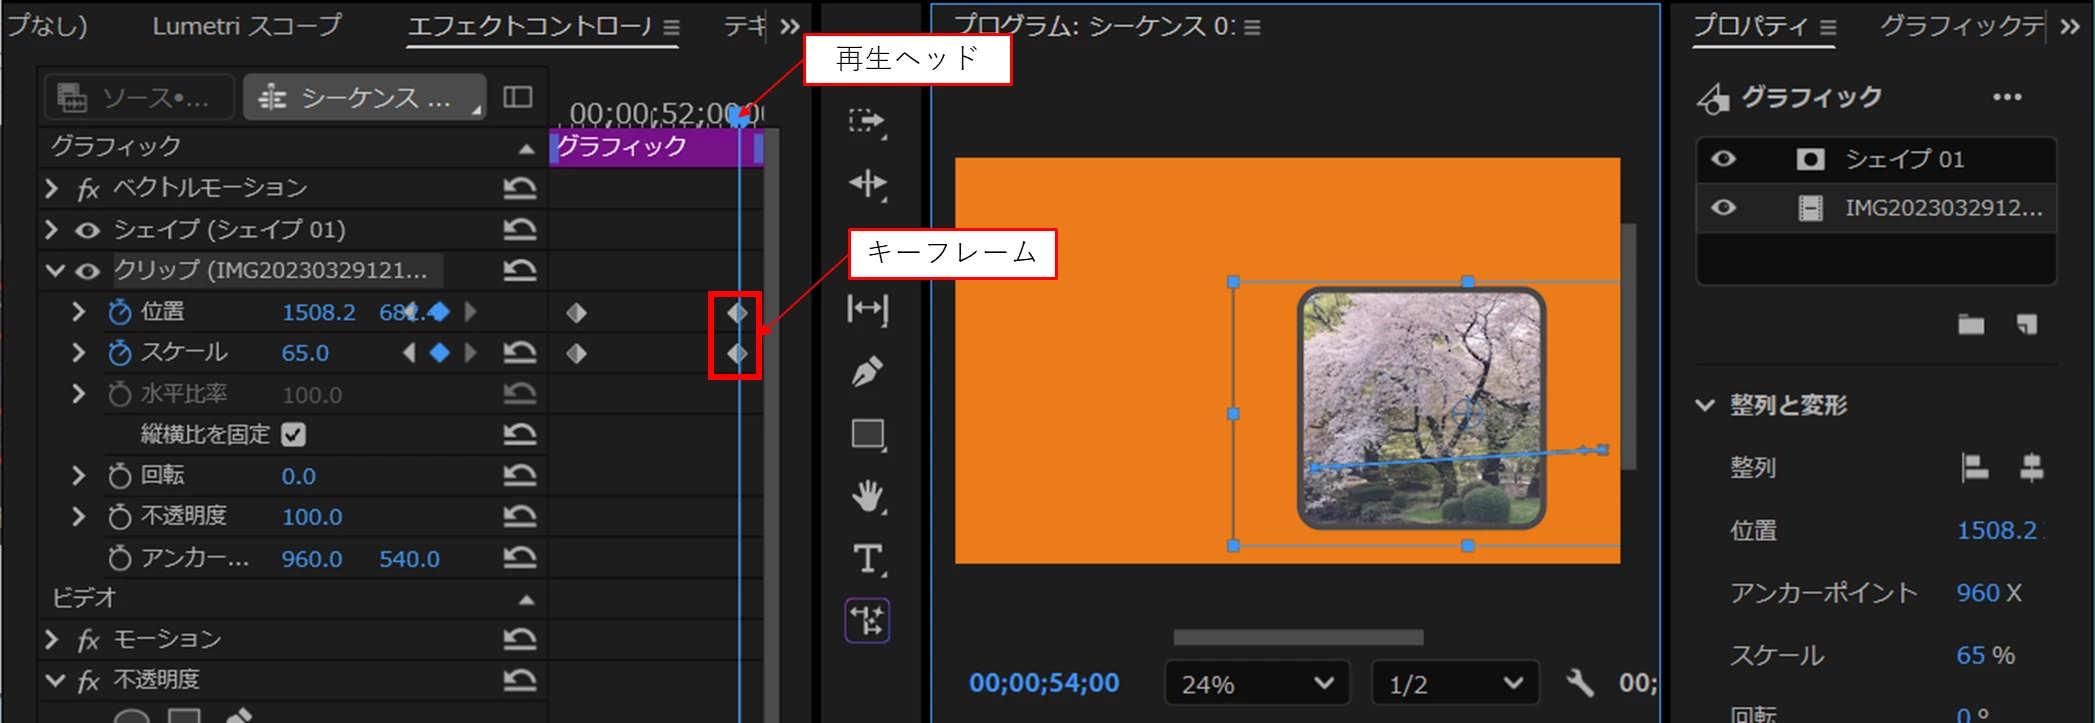Click the first 位置 keyframe on timeline
This screenshot has height=723, width=2095.
576,313
